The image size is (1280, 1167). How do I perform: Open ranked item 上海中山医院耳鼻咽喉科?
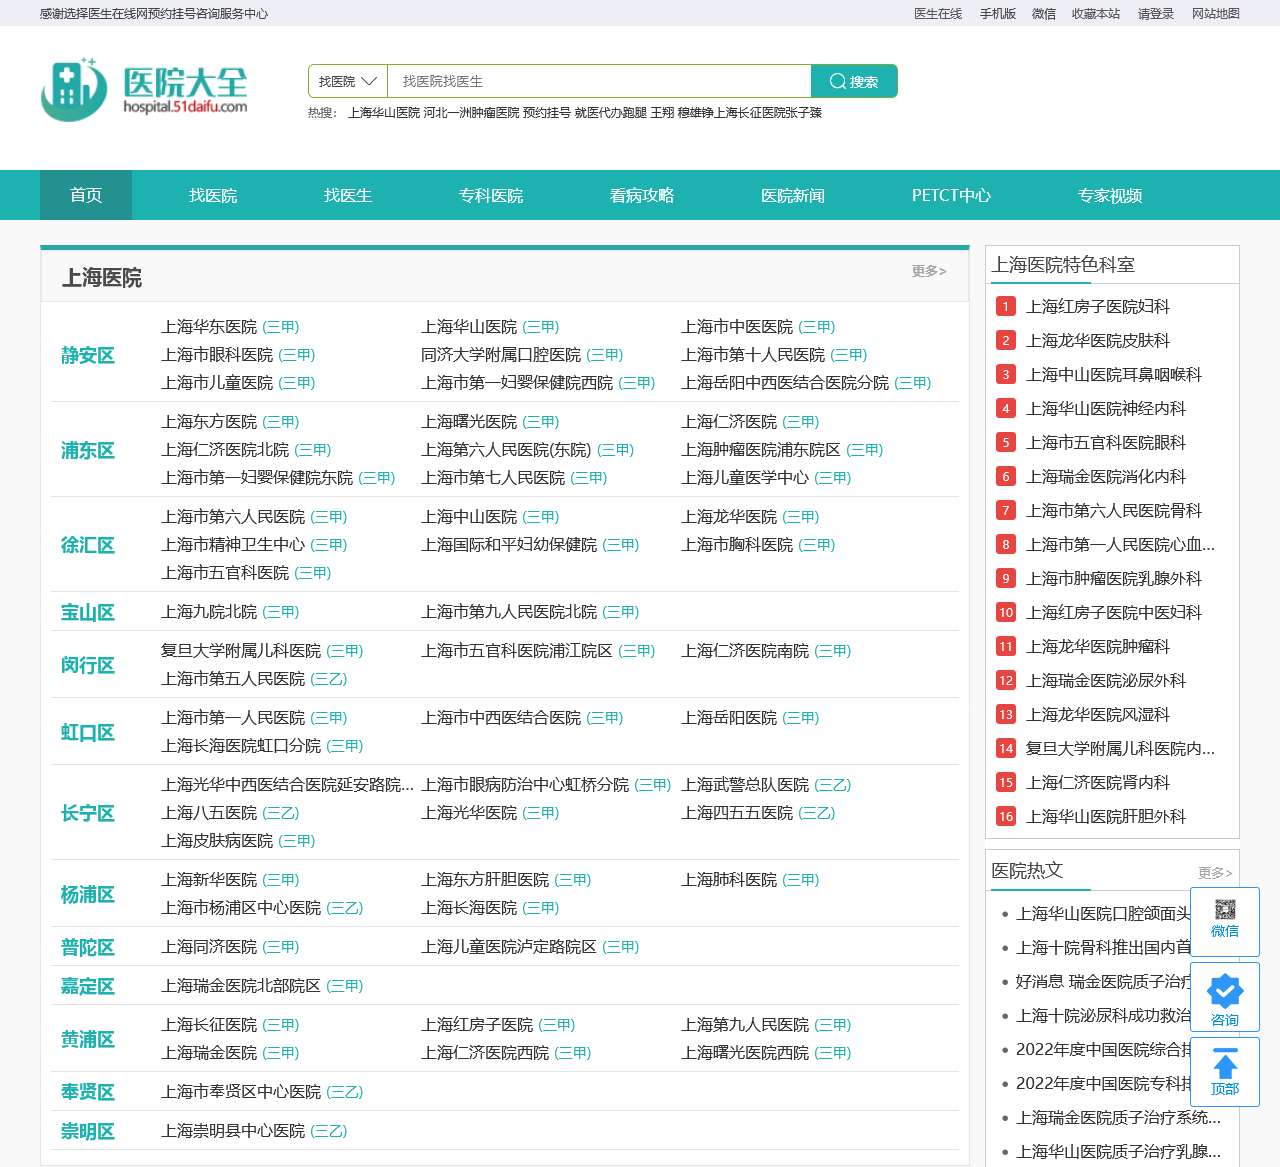[x=1114, y=375]
